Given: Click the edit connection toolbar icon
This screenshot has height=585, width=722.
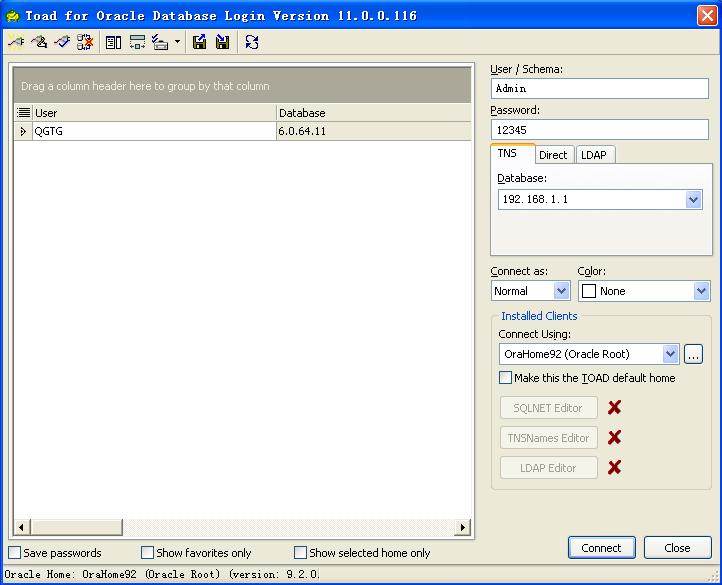Looking at the screenshot, I should pos(39,42).
